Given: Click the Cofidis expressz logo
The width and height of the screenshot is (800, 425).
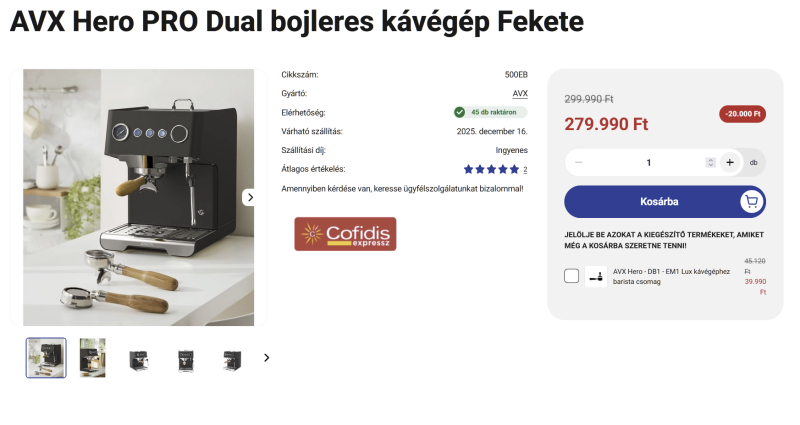Looking at the screenshot, I should [x=345, y=234].
